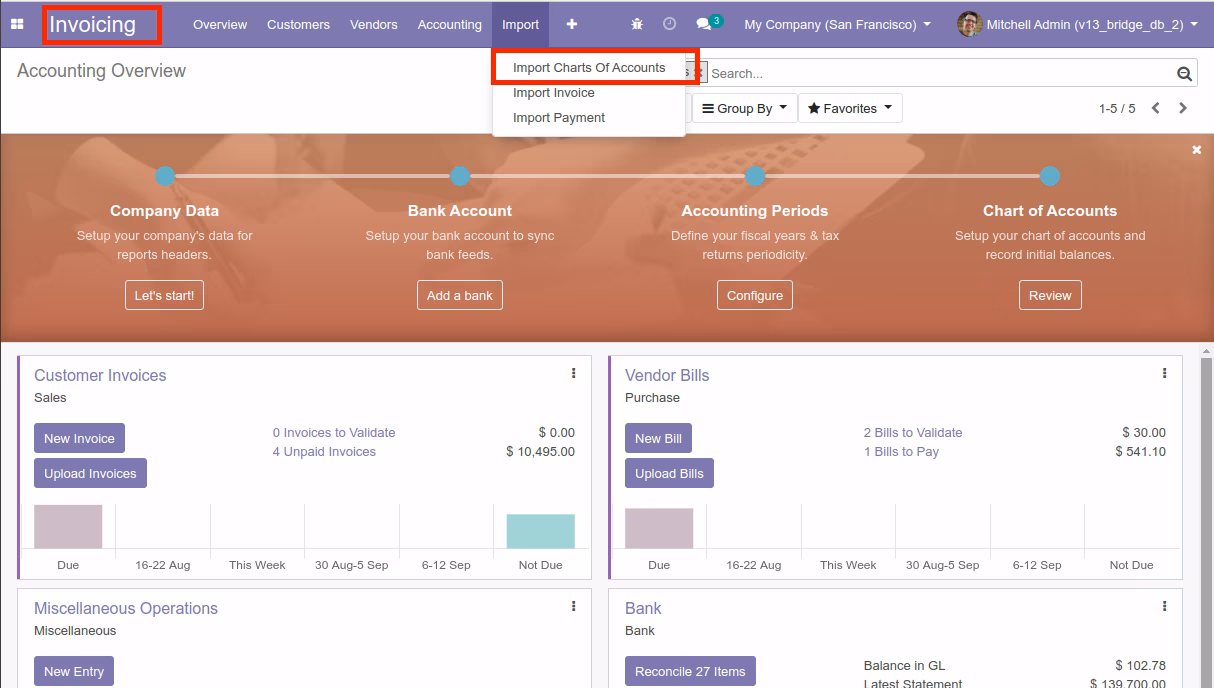Viewport: 1214px width, 688px height.
Task: Select Import Payment menu entry
Action: coord(559,117)
